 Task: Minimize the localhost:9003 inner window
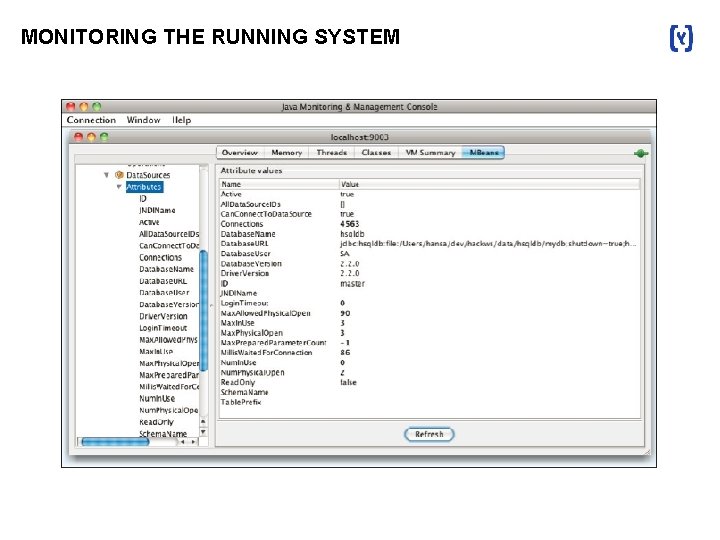91,137
